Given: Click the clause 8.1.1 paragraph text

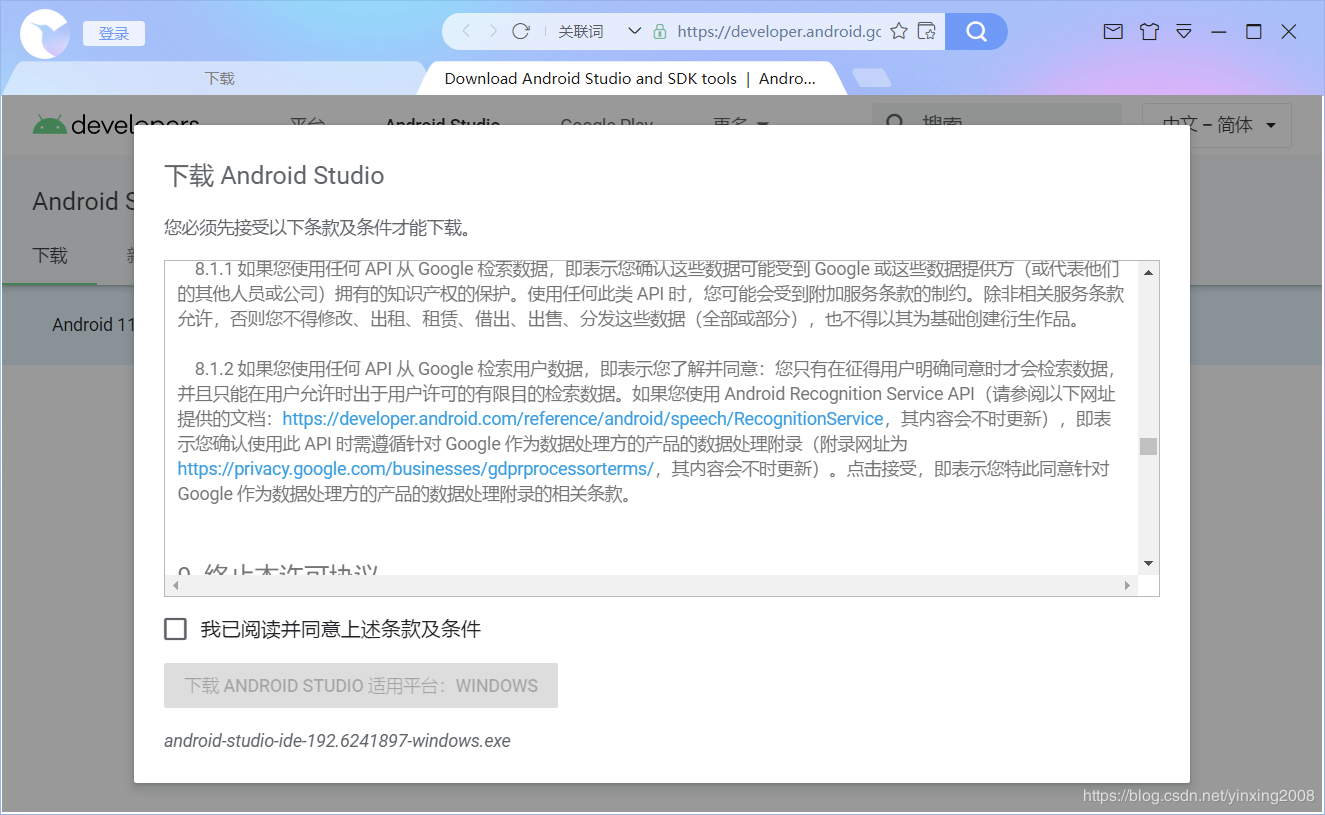Looking at the screenshot, I should [650, 294].
